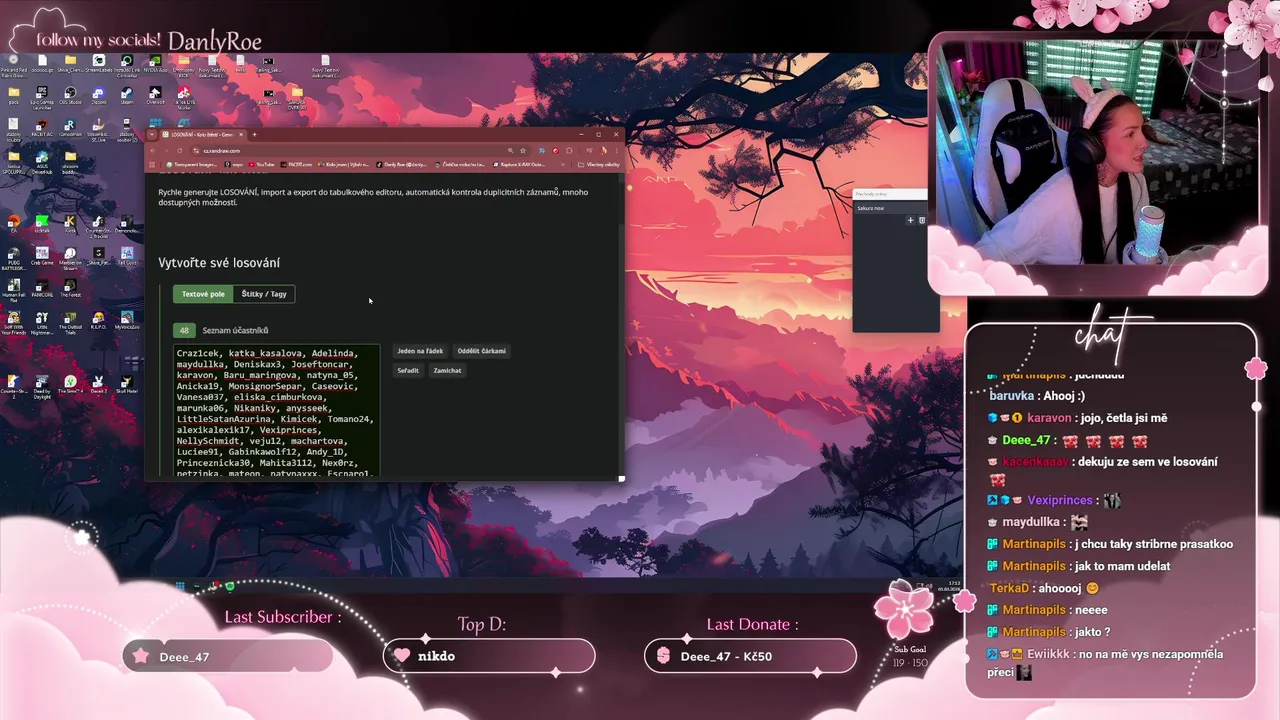Open the Fall Guys desktop icon

coord(127,257)
